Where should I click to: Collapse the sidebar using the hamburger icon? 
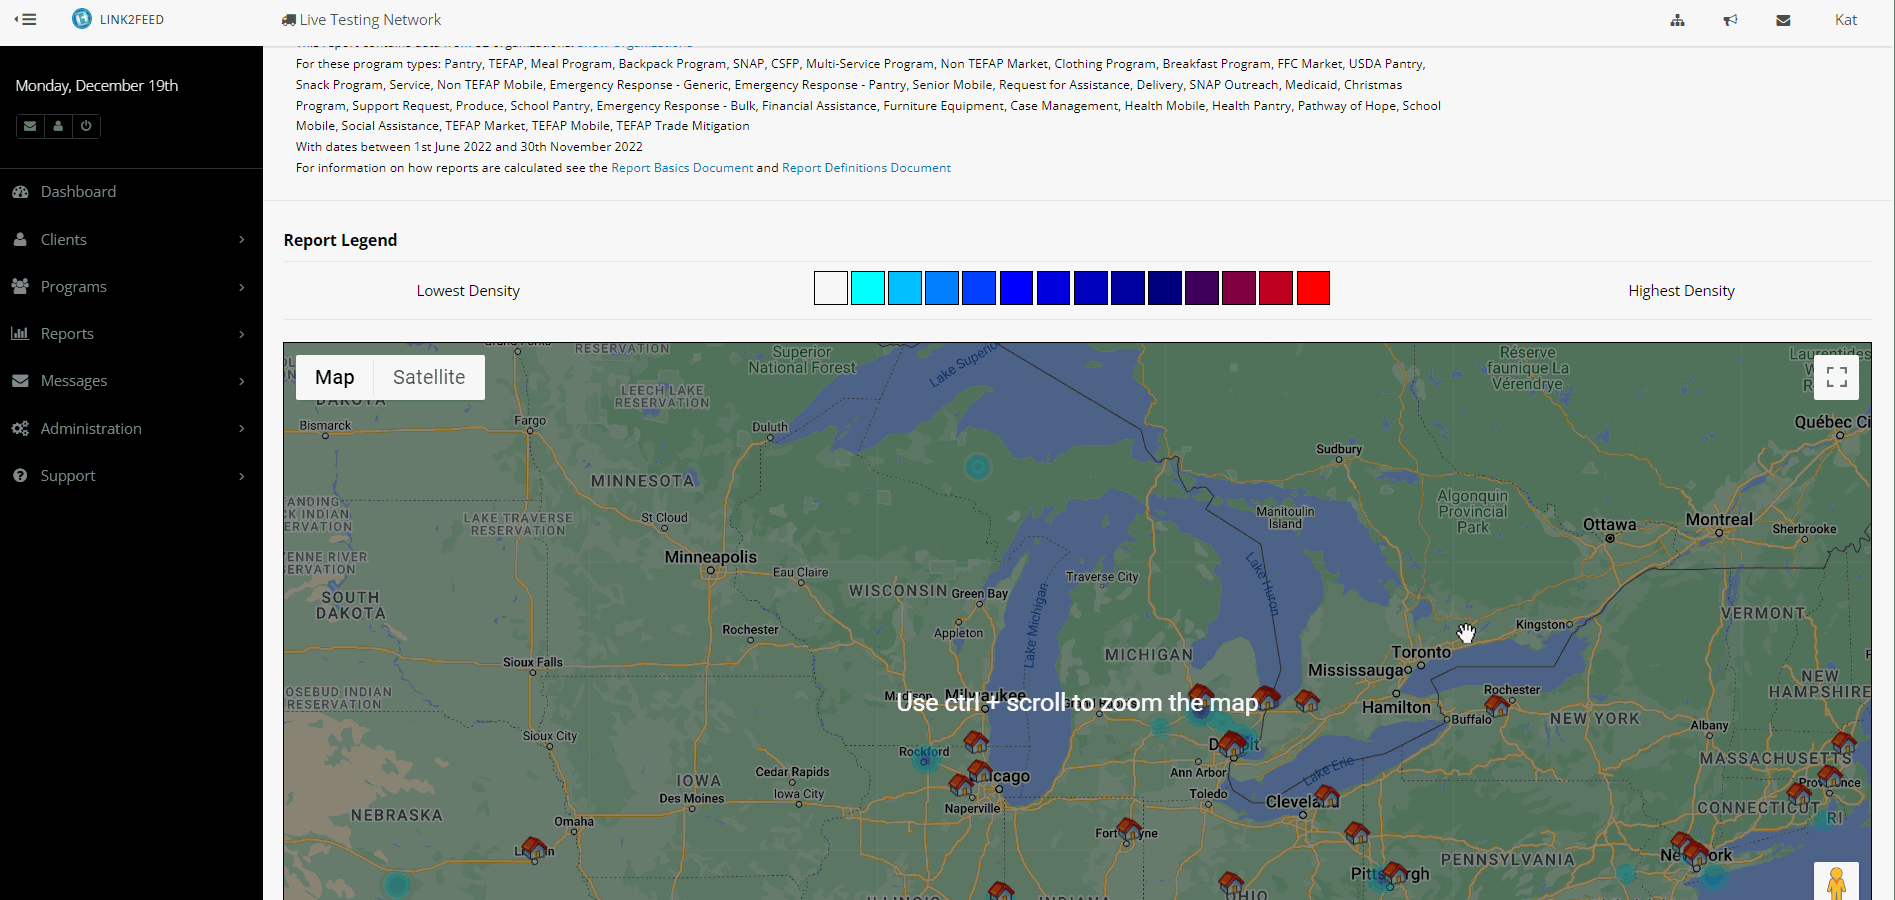coord(26,19)
